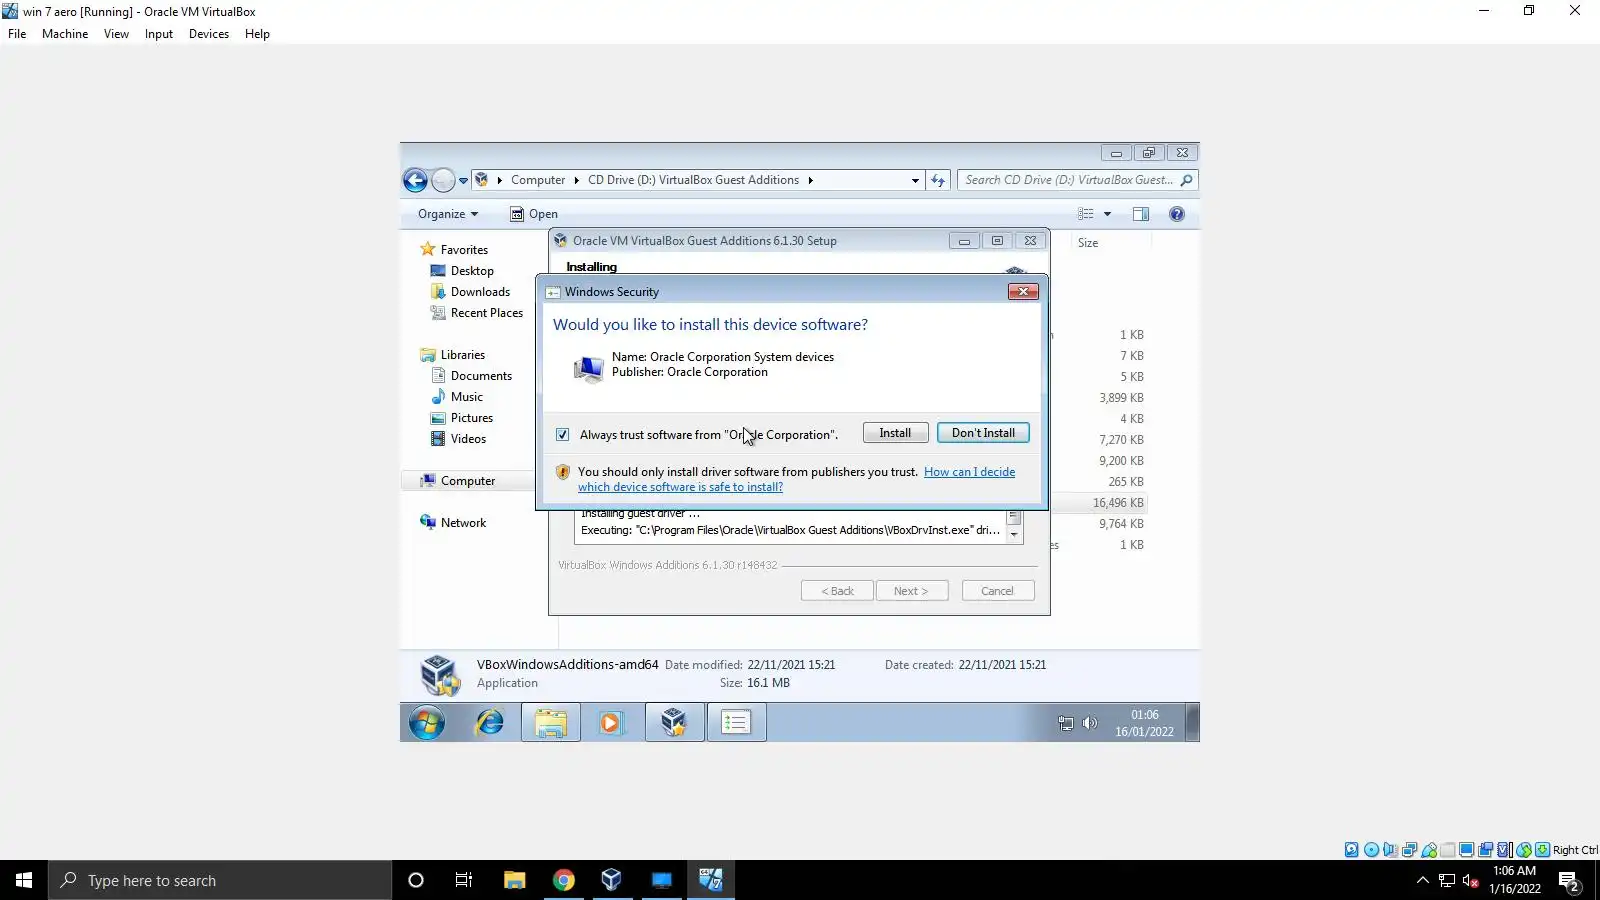The width and height of the screenshot is (1600, 900).
Task: Click the audio status icon in VirtualBox
Action: [x=1390, y=850]
